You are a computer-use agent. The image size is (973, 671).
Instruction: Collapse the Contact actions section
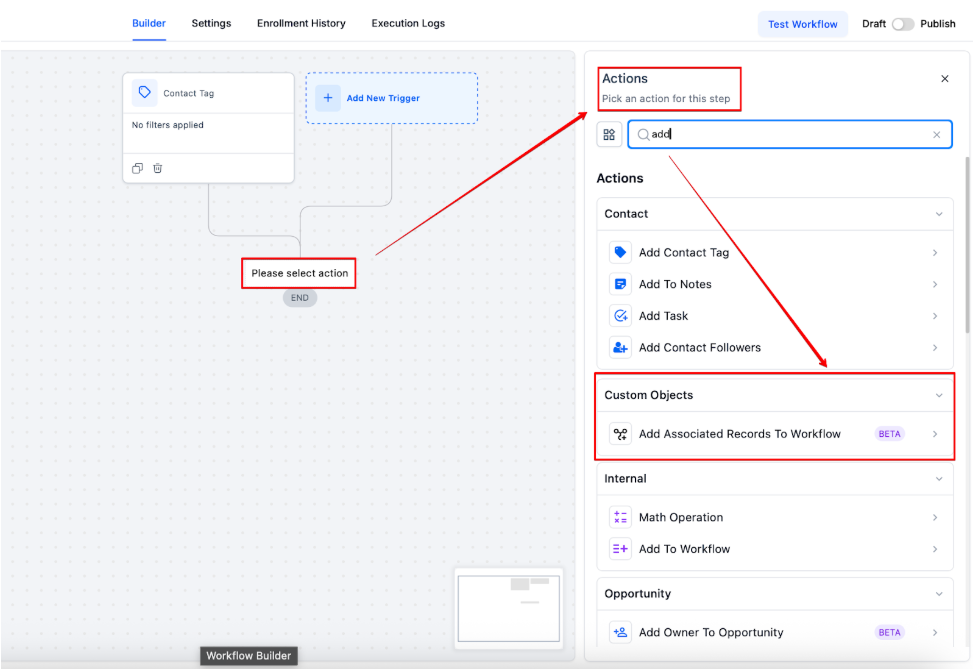click(938, 214)
